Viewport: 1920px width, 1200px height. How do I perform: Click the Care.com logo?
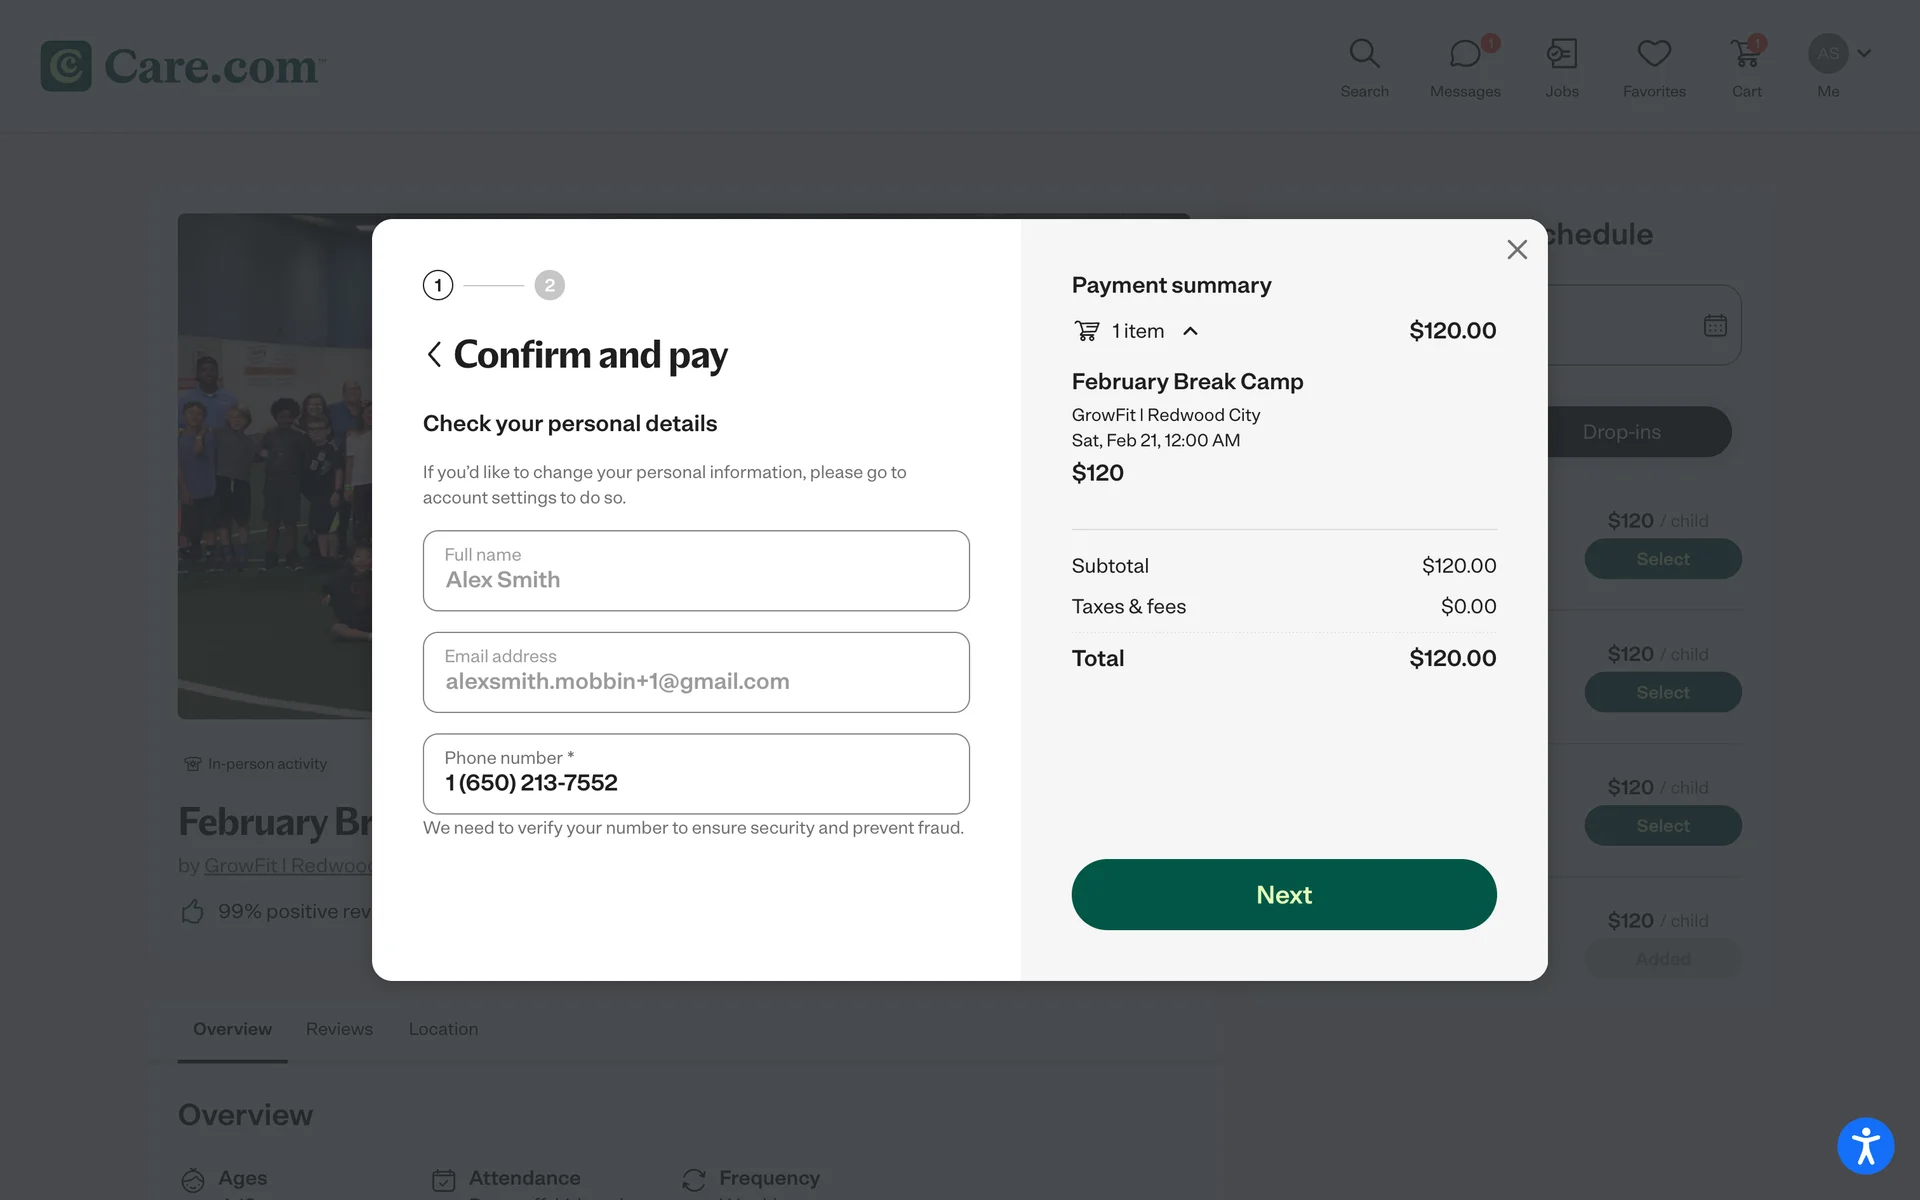click(183, 66)
